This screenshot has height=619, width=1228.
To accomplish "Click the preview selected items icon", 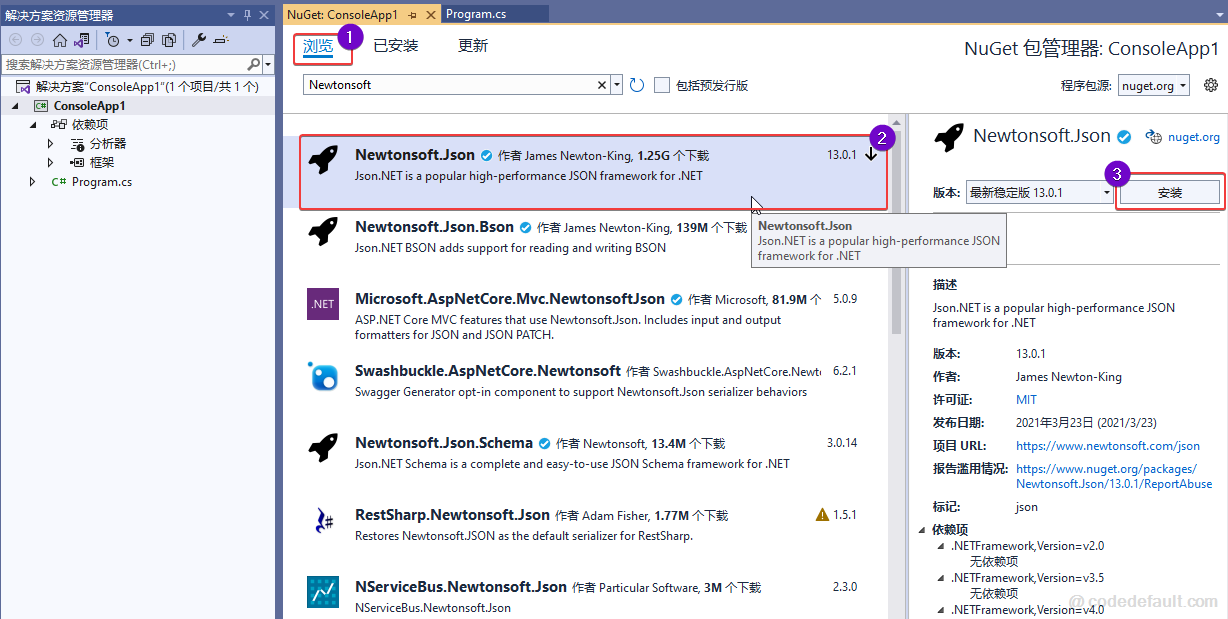I will [x=221, y=40].
